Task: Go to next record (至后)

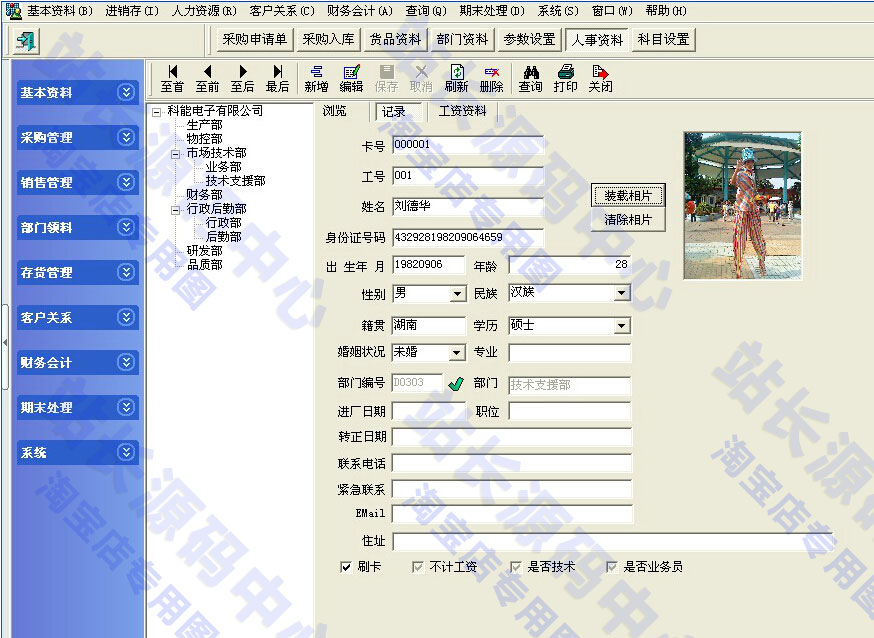Action: (242, 79)
